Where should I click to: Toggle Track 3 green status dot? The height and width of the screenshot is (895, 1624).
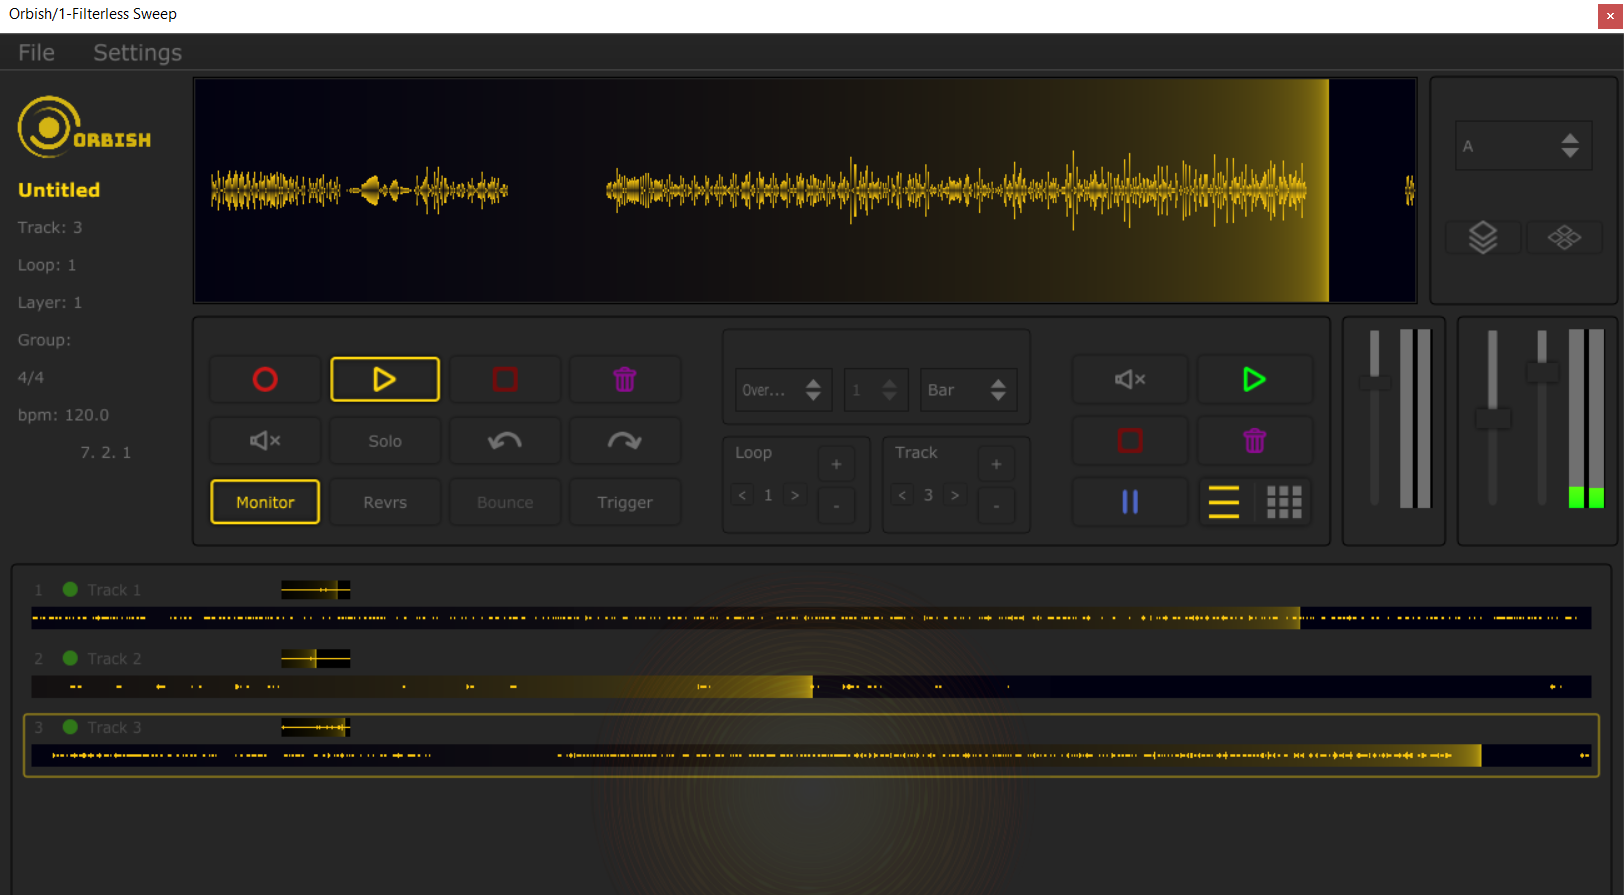(70, 727)
